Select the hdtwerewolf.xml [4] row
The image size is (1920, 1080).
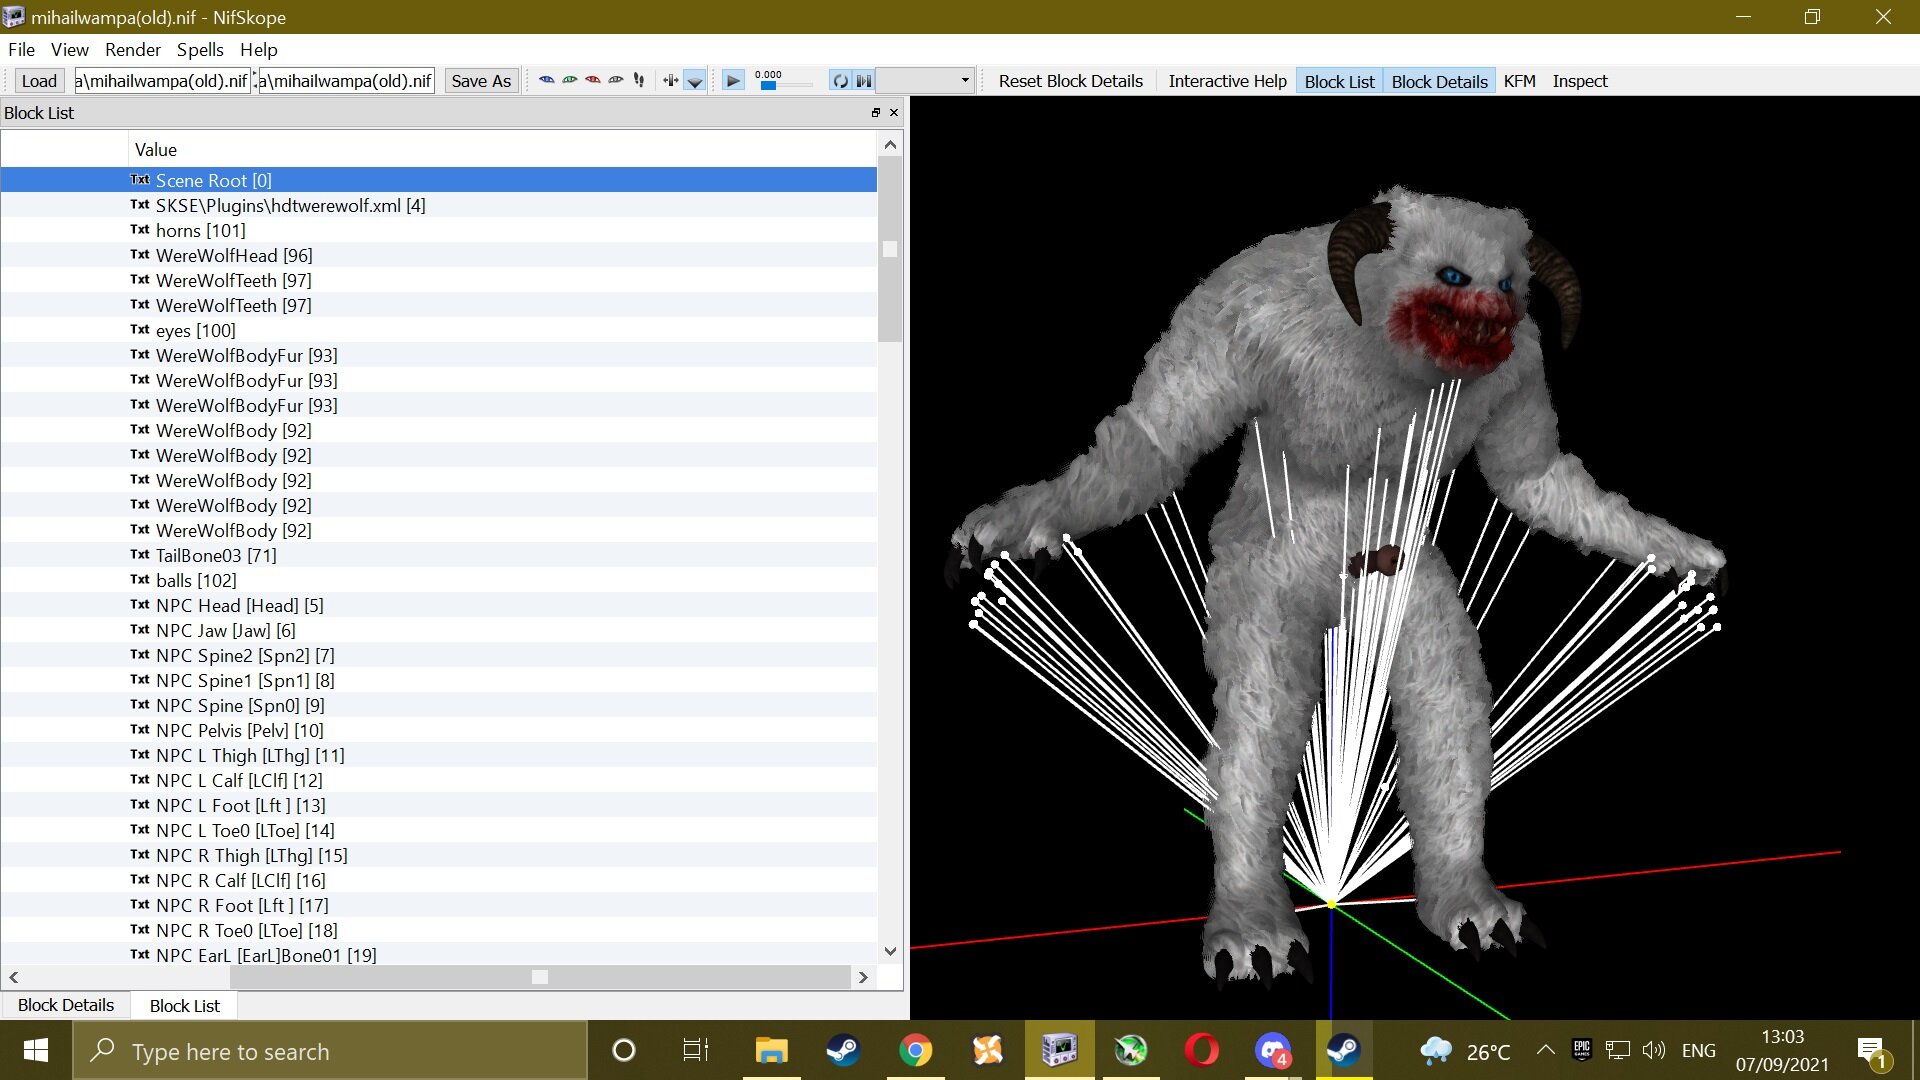click(x=439, y=205)
